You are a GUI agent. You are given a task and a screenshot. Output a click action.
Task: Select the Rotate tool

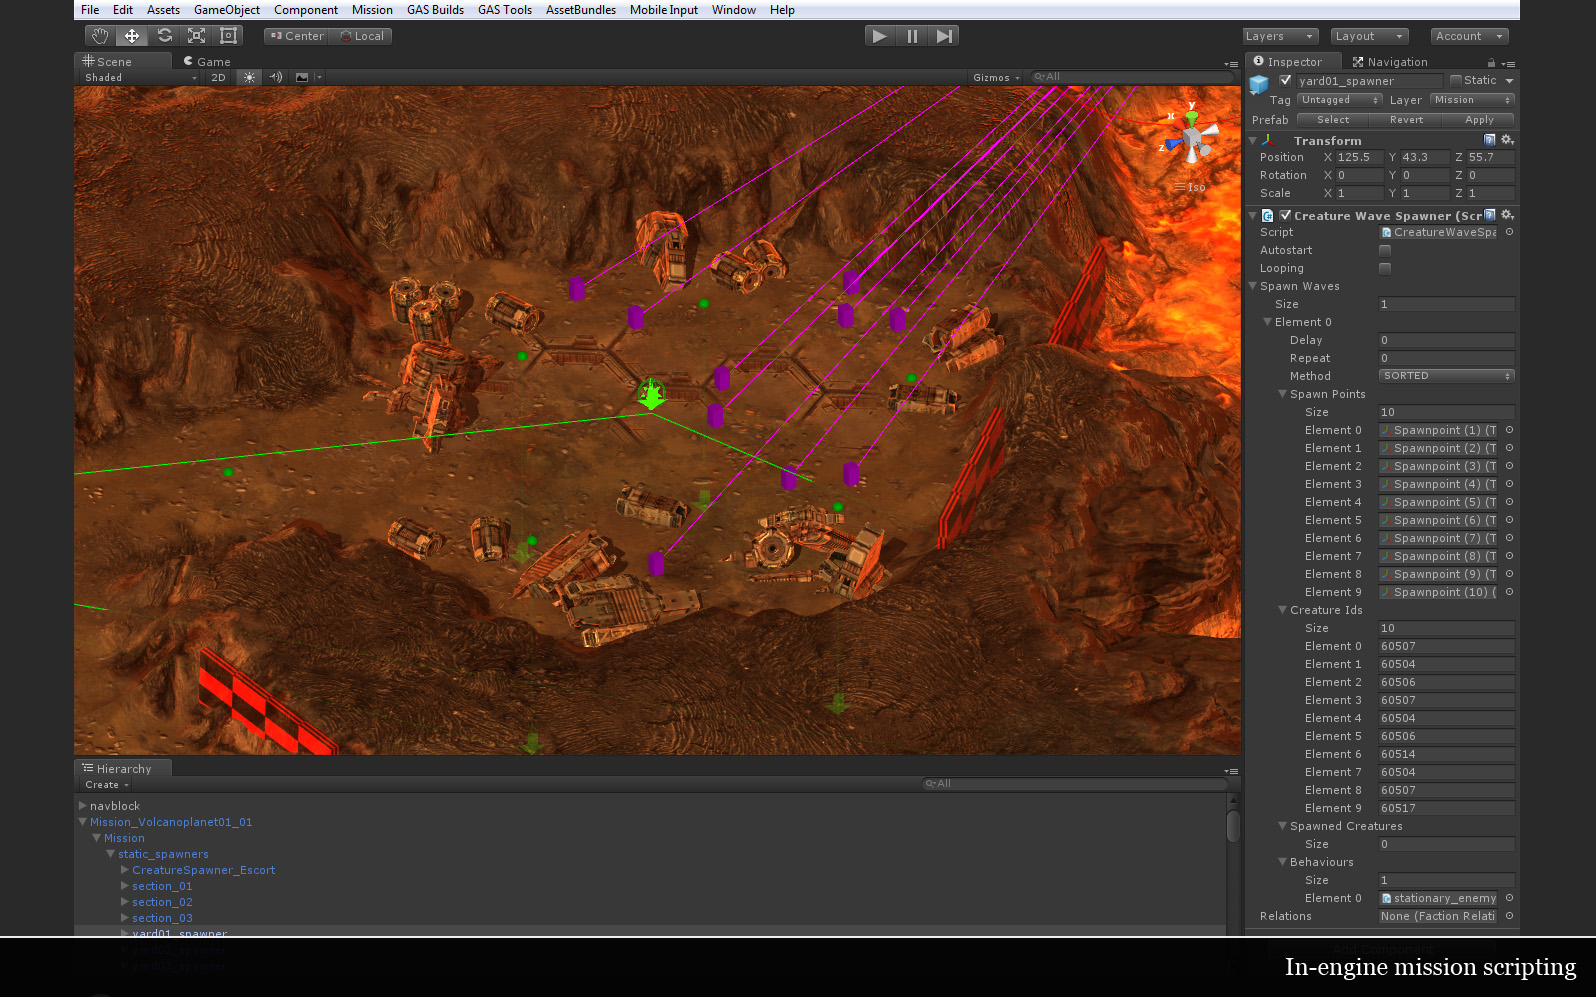coord(165,36)
